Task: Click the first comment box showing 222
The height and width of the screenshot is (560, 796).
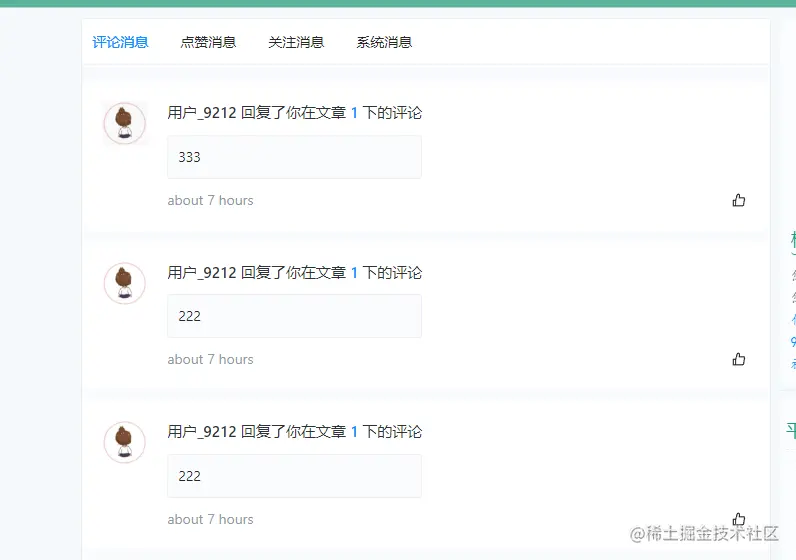Action: pos(294,316)
